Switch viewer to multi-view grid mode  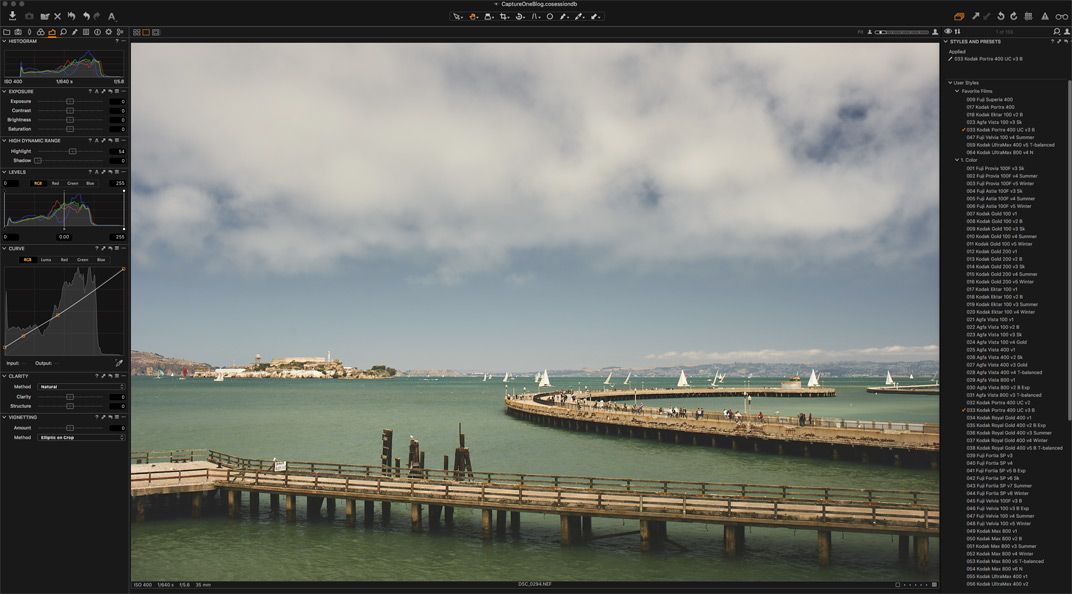tap(137, 32)
